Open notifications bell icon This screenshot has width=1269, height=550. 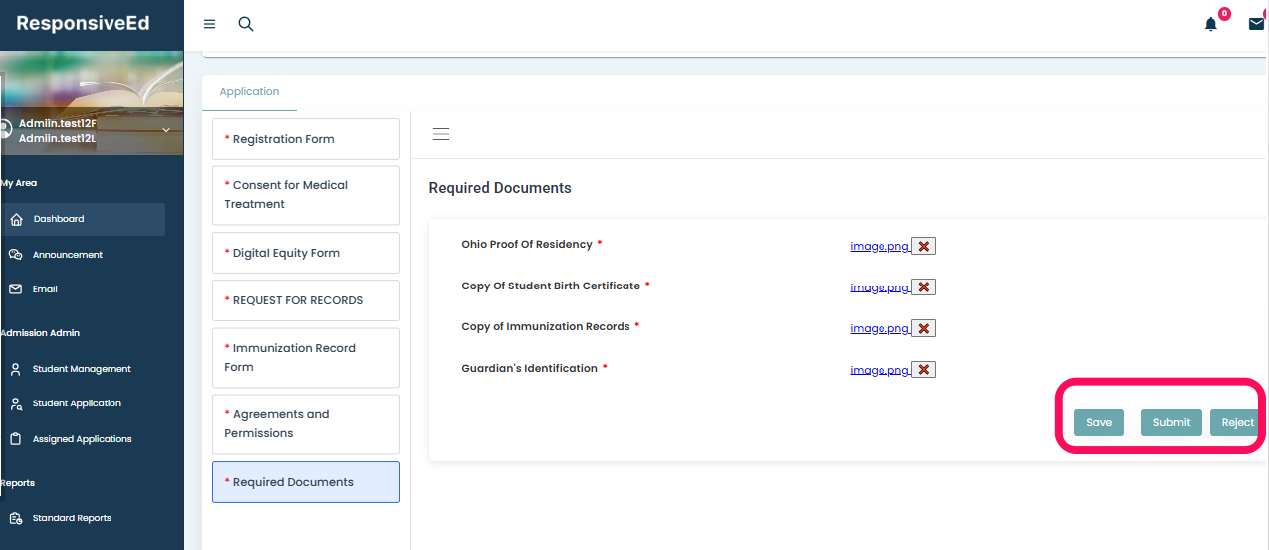coord(1211,24)
